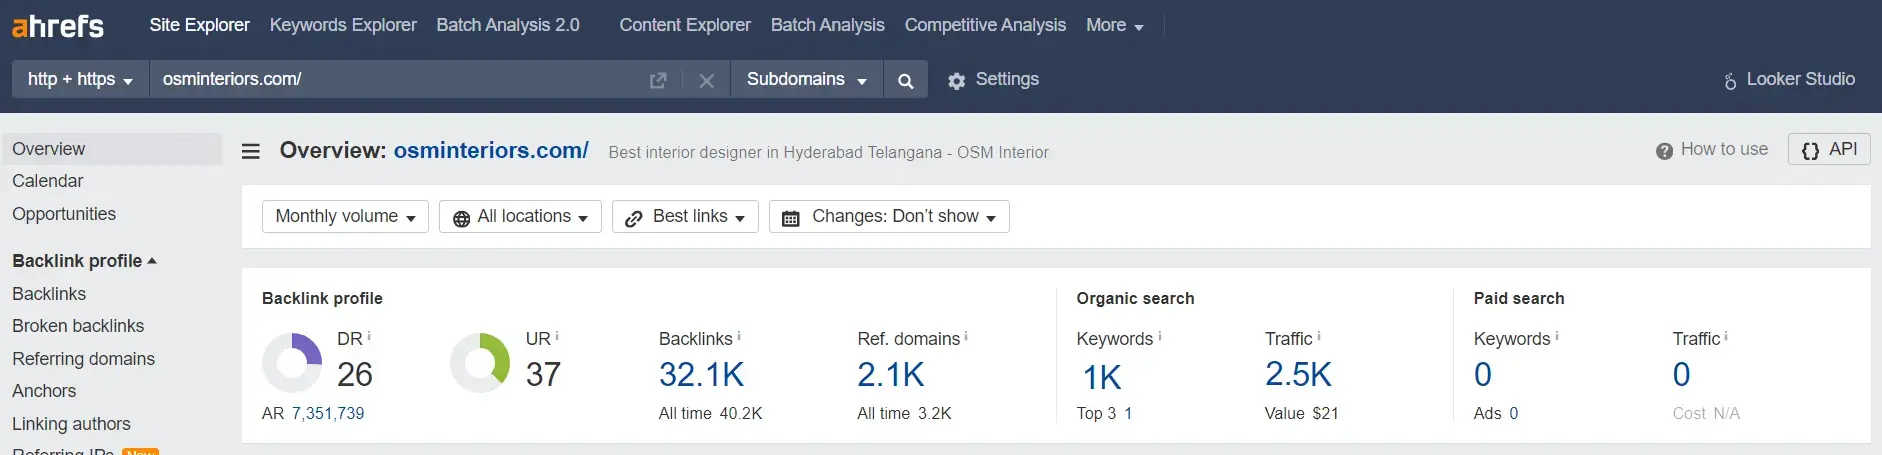This screenshot has height=455, width=1882.
Task: Open Site Explorer tab
Action: tap(199, 25)
